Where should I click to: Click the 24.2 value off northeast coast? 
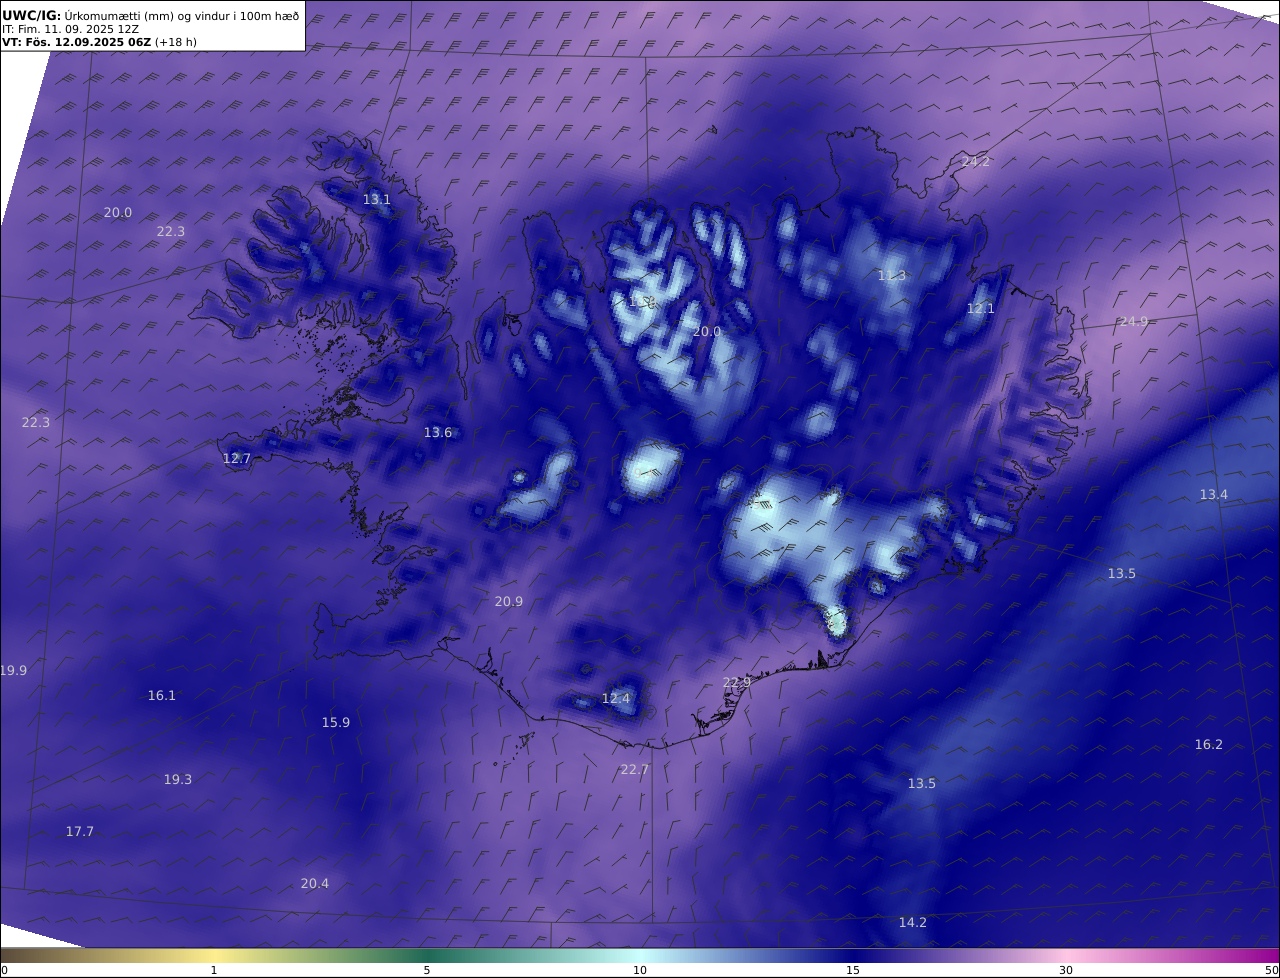coord(976,161)
